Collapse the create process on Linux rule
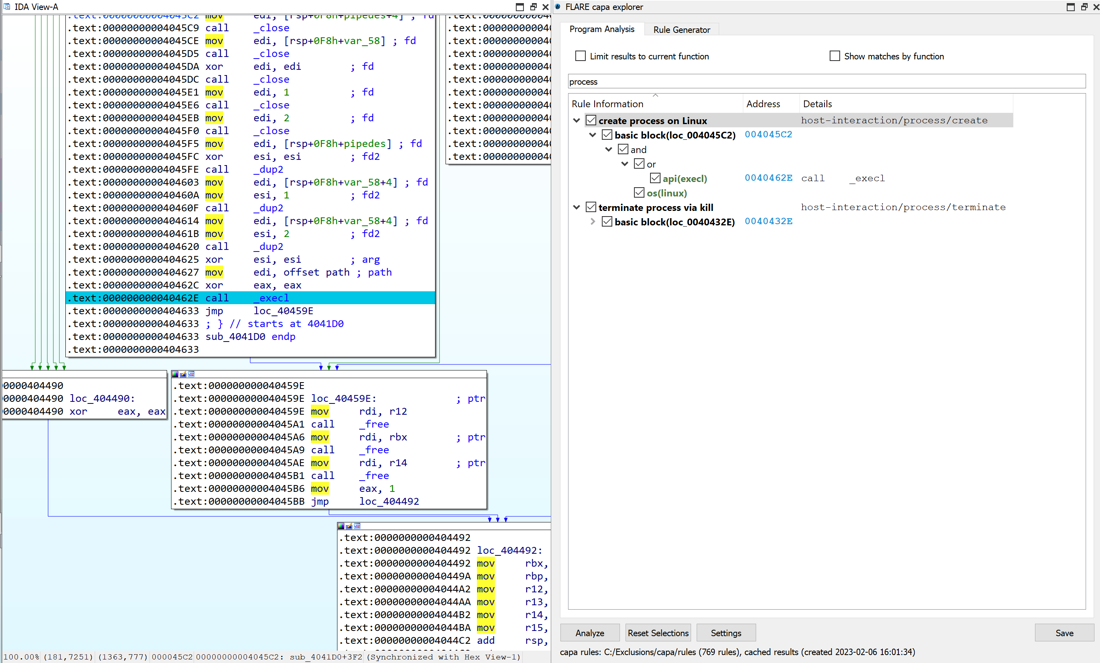Image resolution: width=1100 pixels, height=663 pixels. tap(576, 119)
